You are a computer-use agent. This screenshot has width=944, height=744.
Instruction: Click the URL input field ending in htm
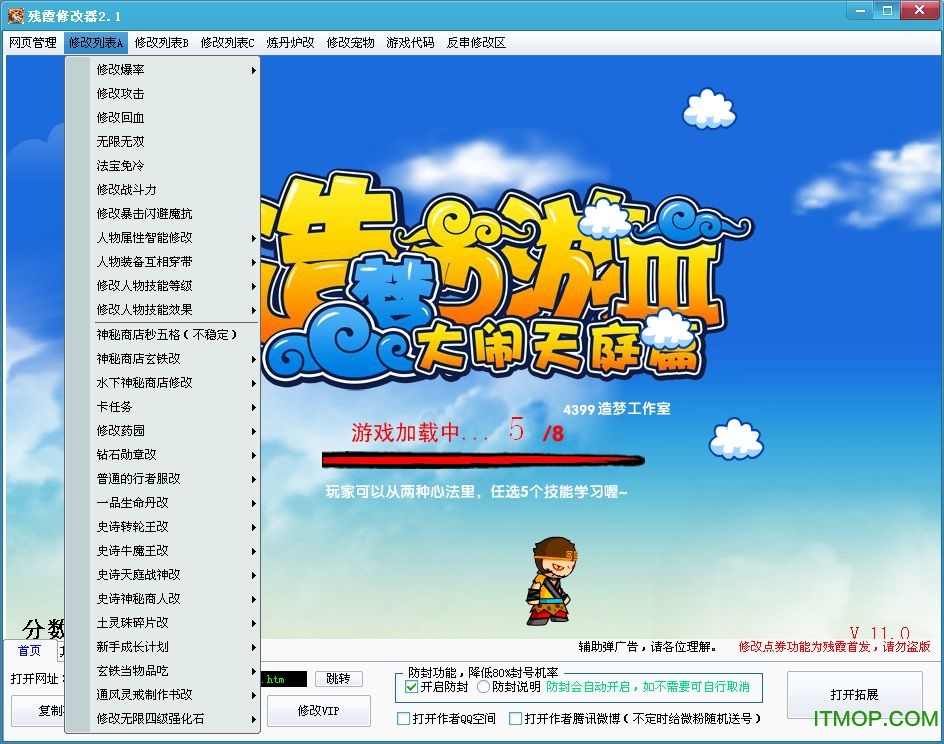point(284,679)
